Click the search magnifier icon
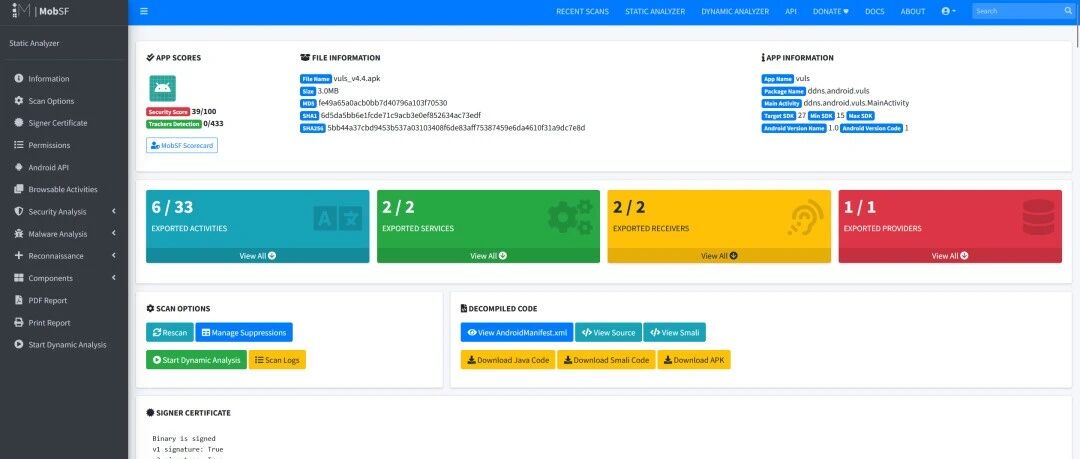Viewport: 1080px width, 459px height. coord(1068,11)
